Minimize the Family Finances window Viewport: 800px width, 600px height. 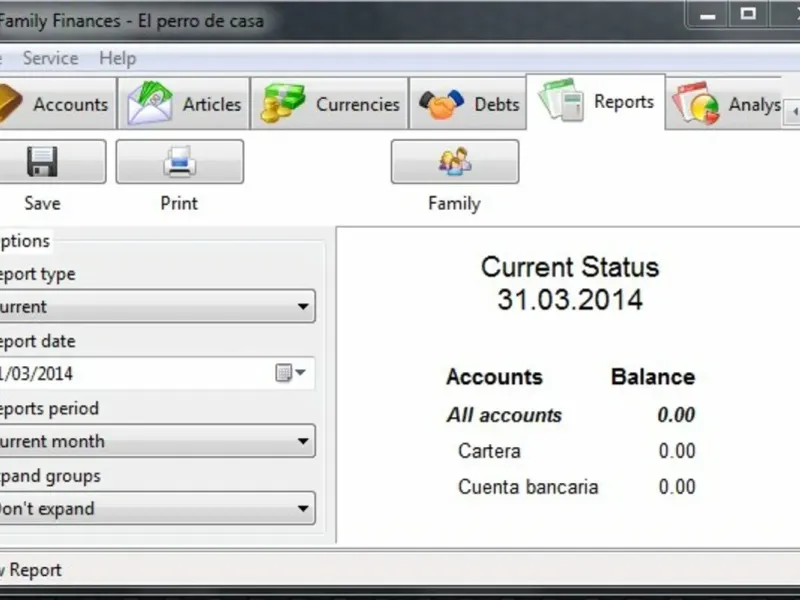click(x=707, y=15)
